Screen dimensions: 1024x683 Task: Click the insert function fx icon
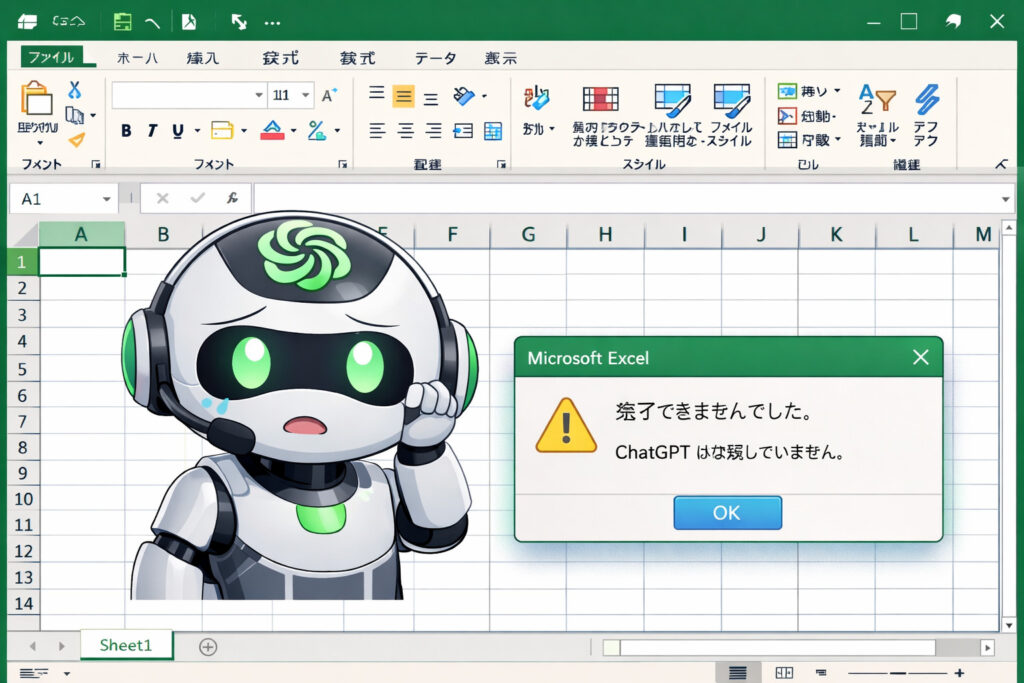(x=231, y=198)
